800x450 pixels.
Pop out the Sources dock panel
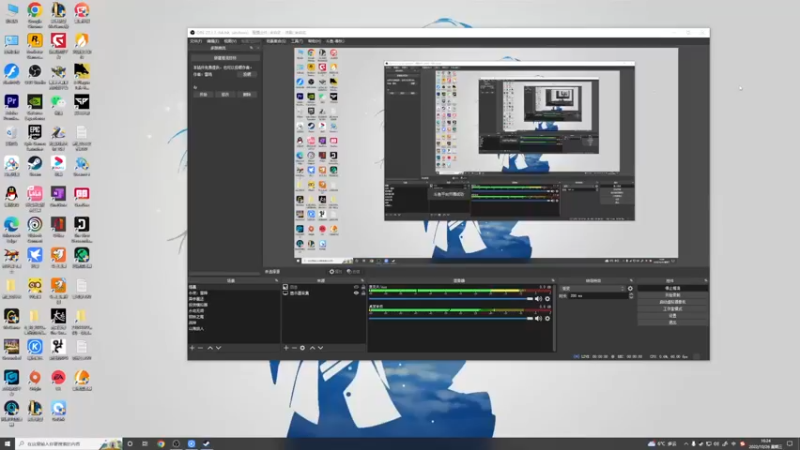(x=363, y=281)
